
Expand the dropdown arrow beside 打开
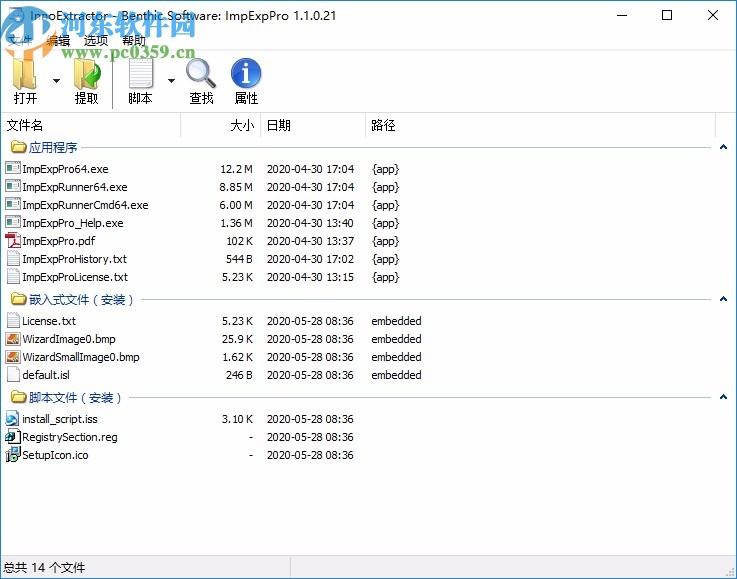click(x=56, y=81)
